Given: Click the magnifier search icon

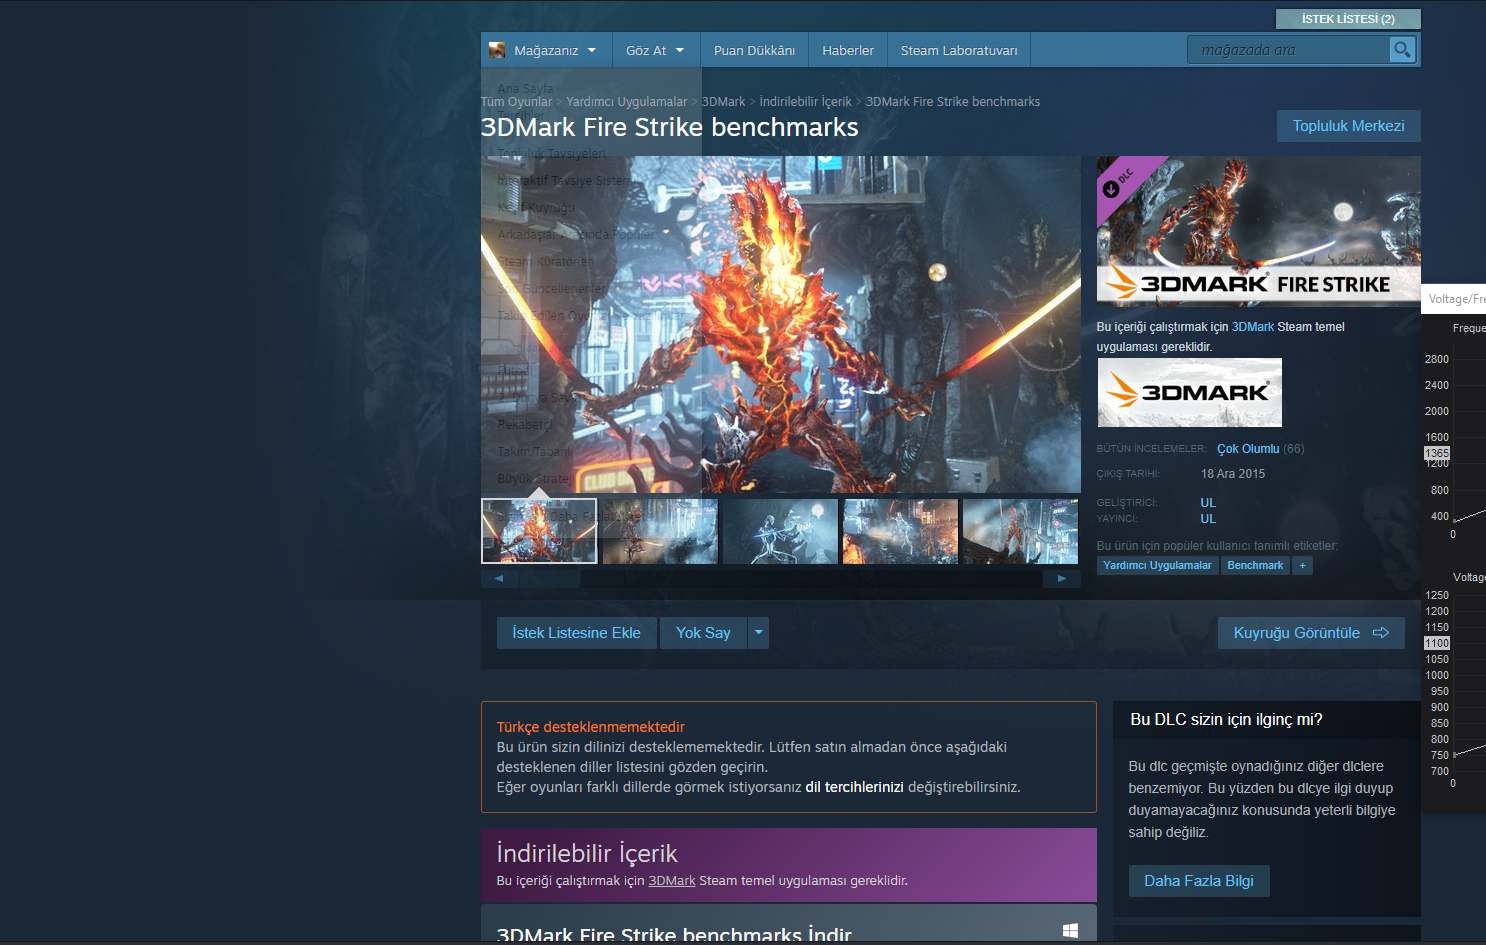Looking at the screenshot, I should coord(1402,49).
